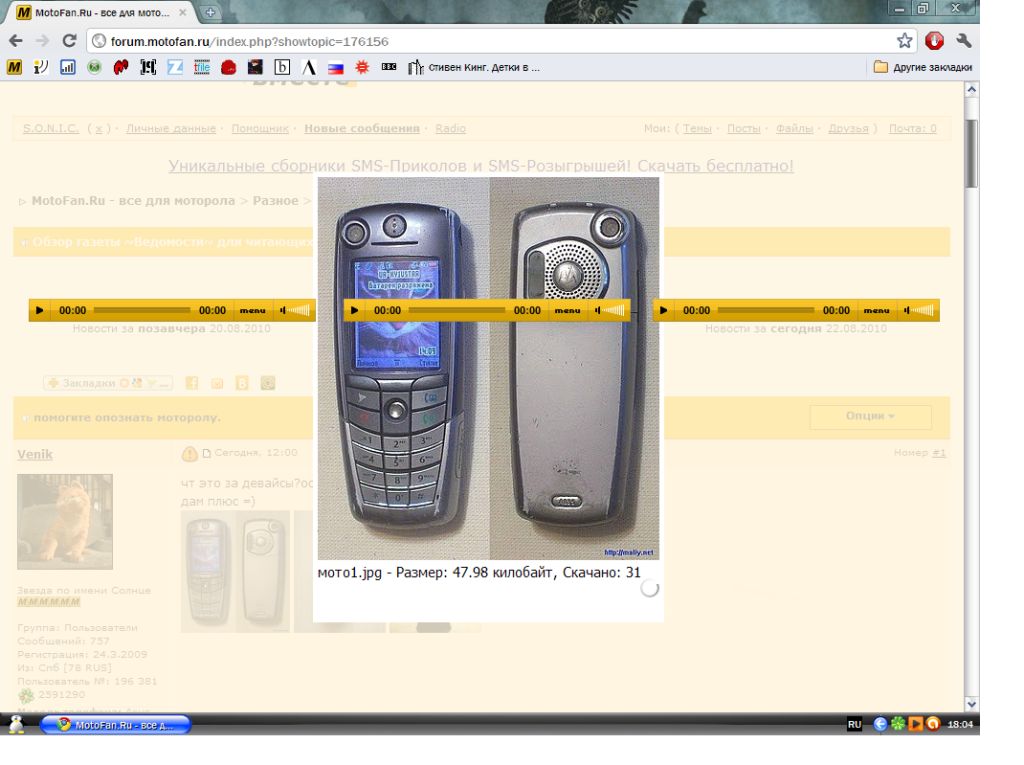Click the MotoFan.Ru taskbar window button
This screenshot has width=1024, height=765.
(x=116, y=724)
